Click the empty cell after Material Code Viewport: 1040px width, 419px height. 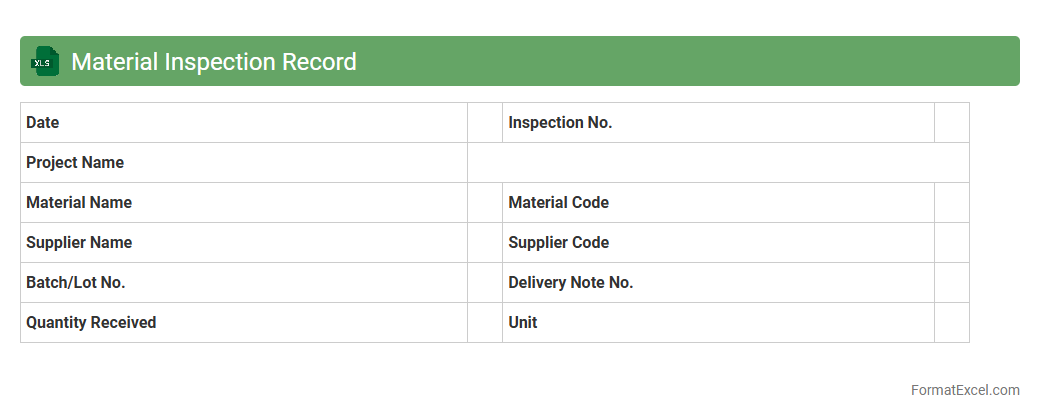pyautogui.click(x=951, y=203)
